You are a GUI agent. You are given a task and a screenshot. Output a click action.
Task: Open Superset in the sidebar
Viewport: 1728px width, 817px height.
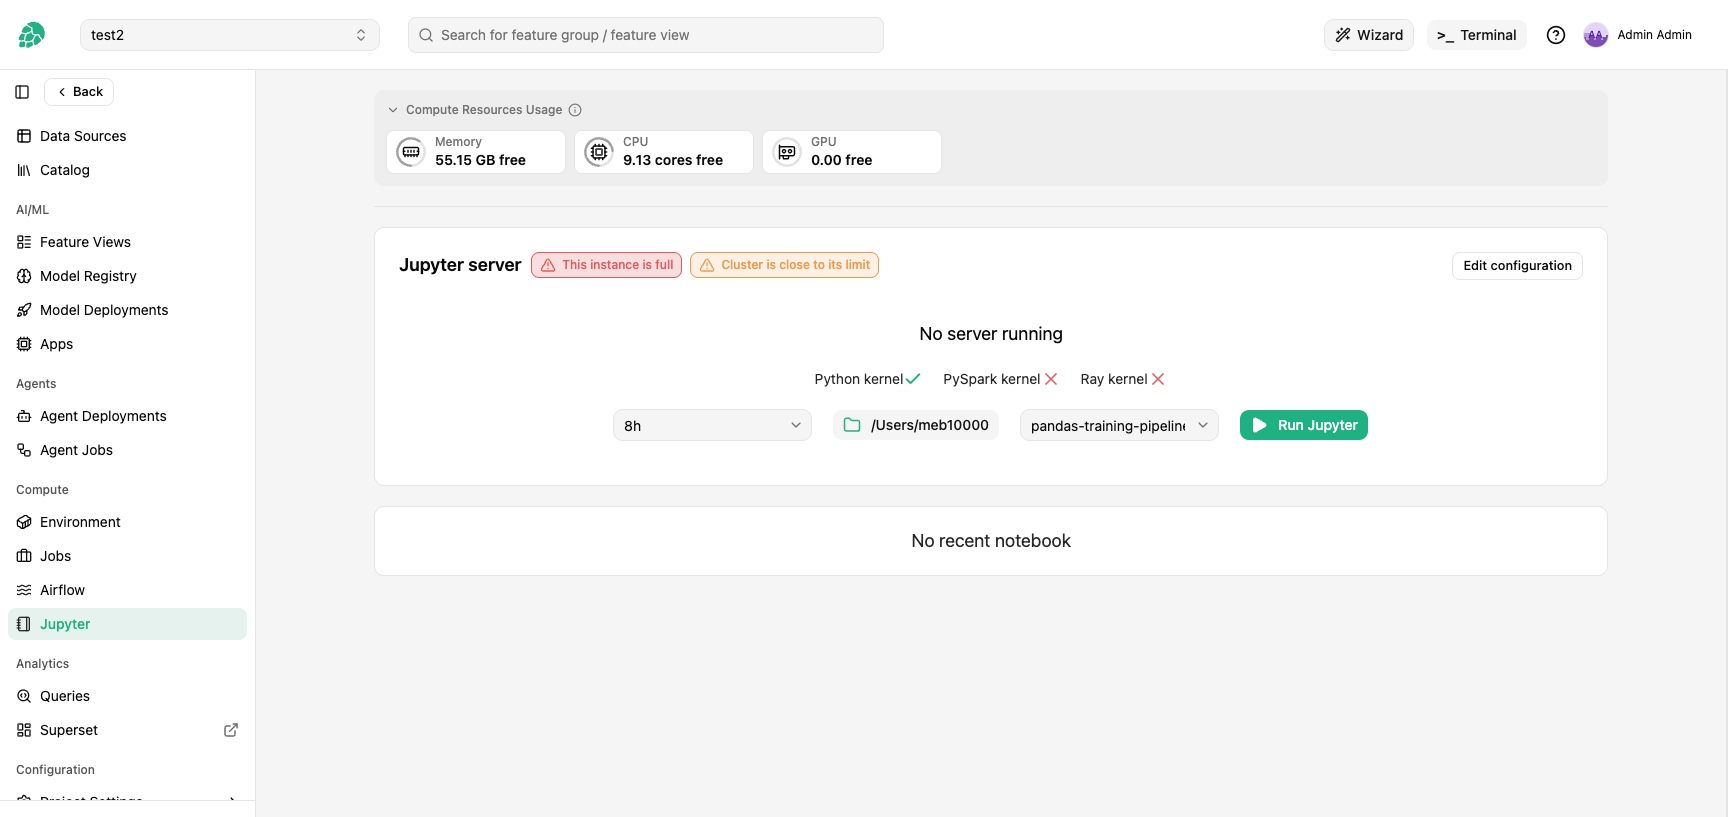[127, 730]
